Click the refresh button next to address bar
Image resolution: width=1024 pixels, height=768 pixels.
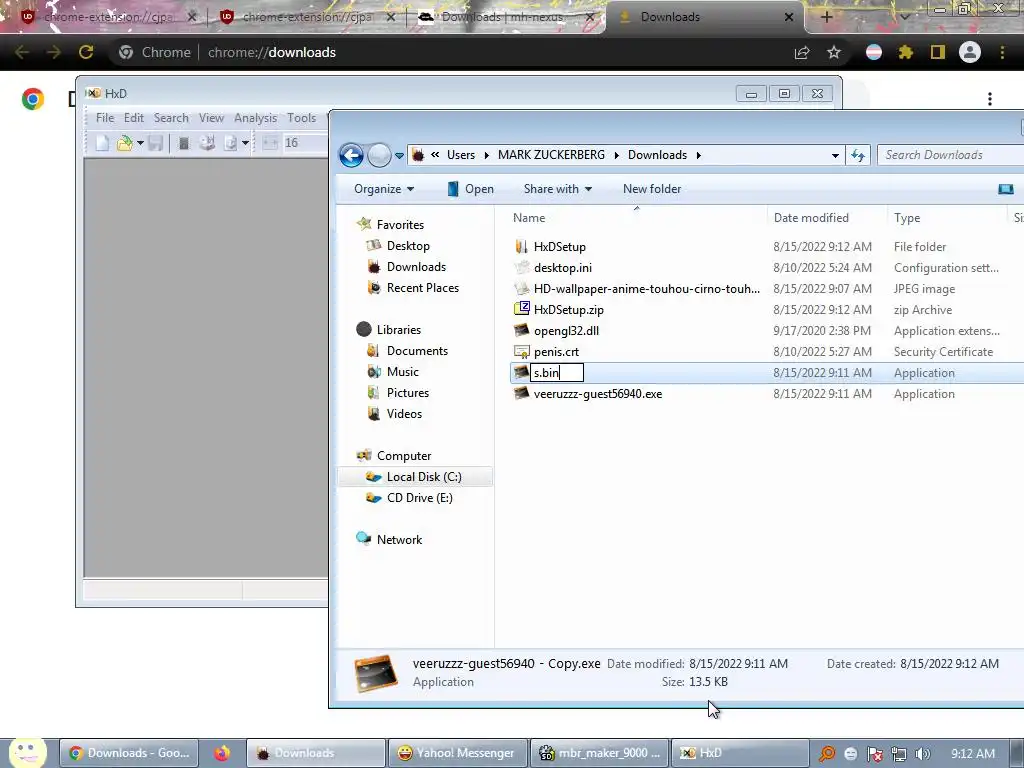click(x=858, y=155)
